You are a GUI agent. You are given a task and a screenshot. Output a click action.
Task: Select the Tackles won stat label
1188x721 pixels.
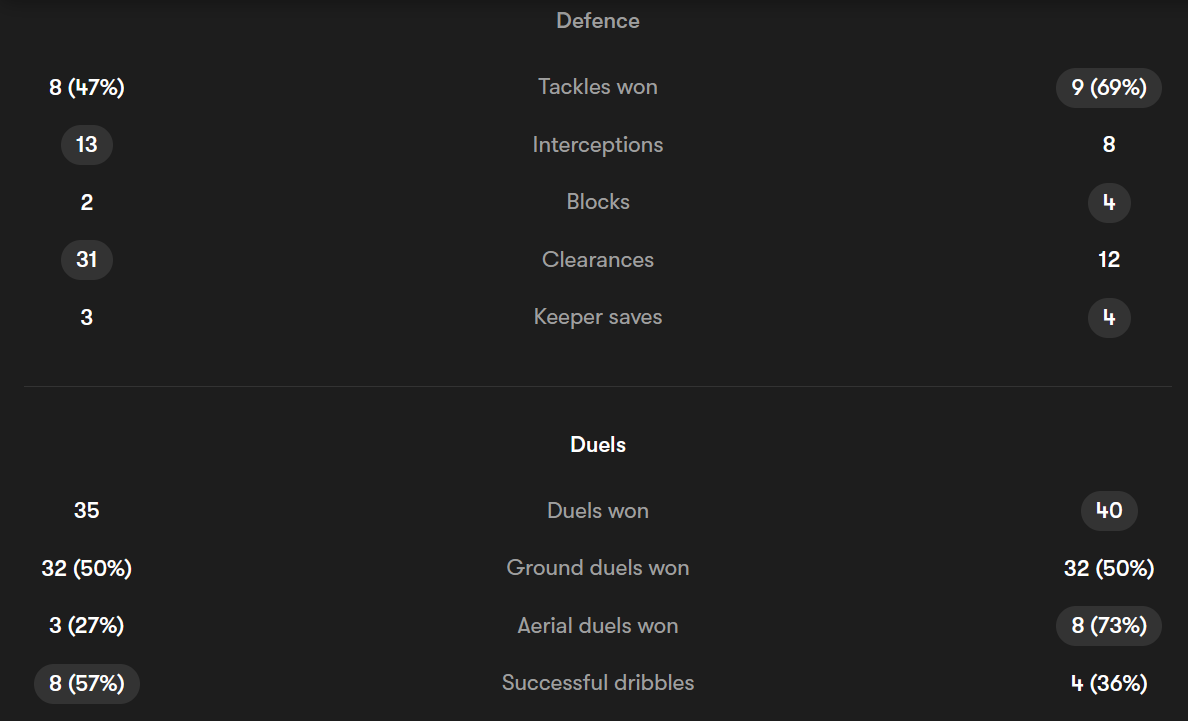(597, 87)
